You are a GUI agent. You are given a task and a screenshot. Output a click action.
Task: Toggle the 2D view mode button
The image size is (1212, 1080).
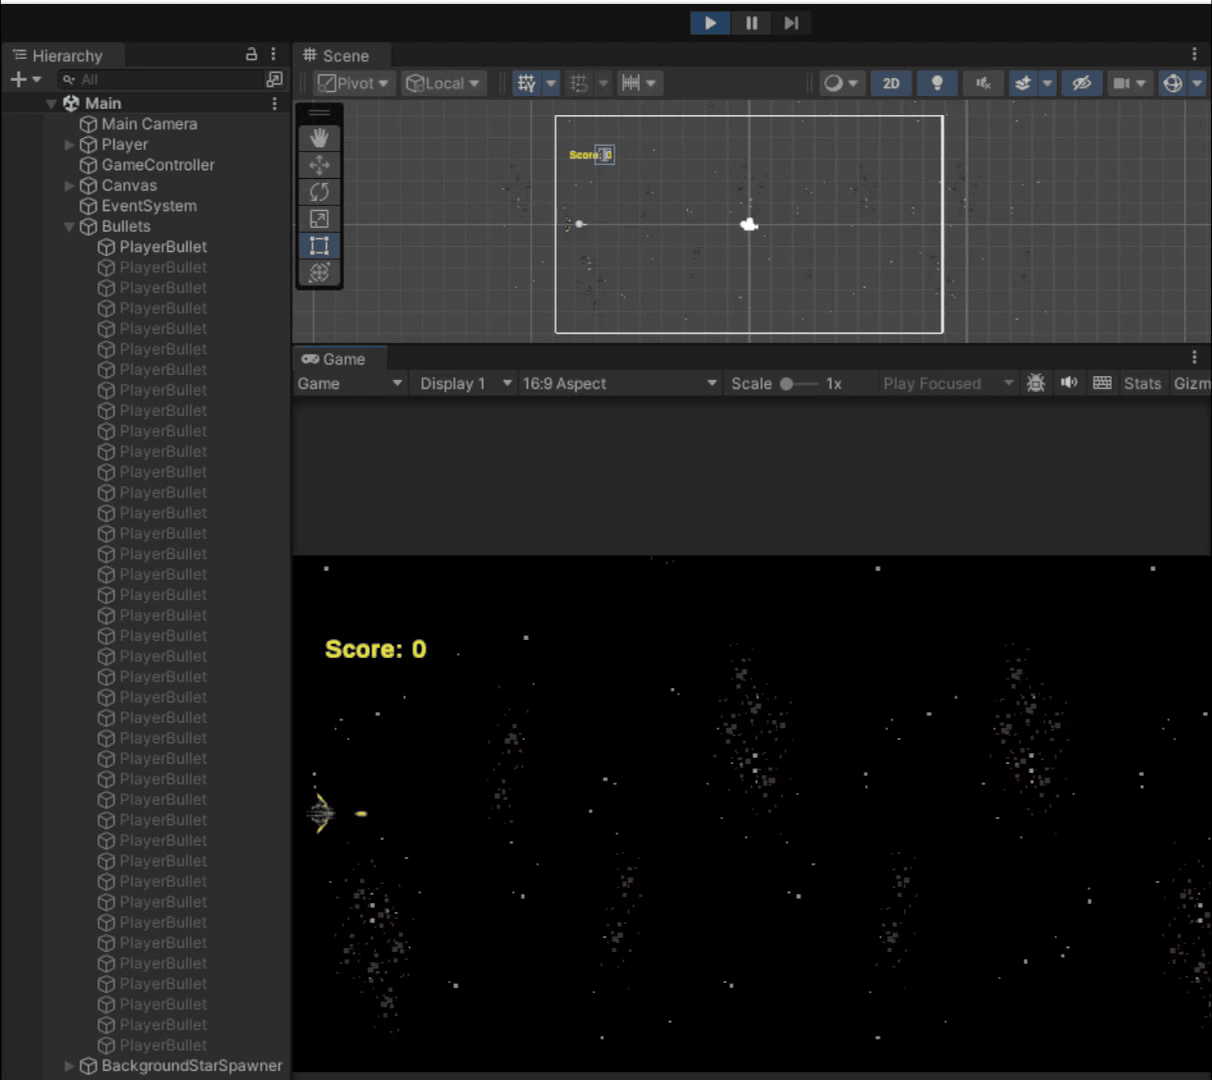890,83
